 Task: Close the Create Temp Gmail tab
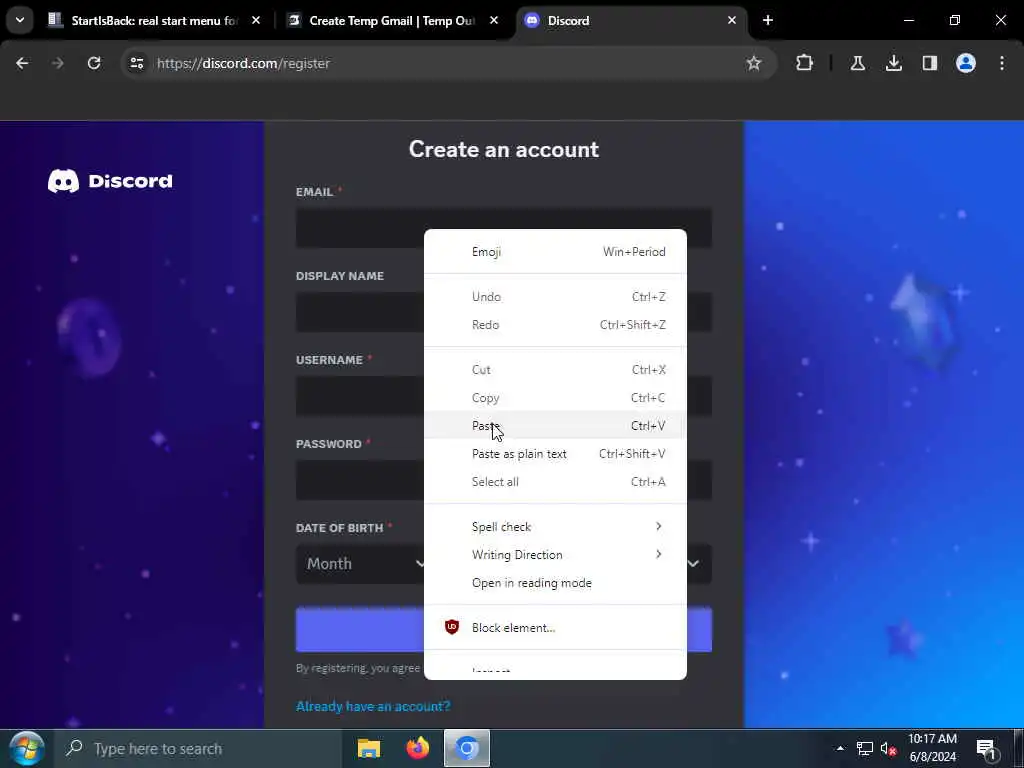pyautogui.click(x=494, y=21)
